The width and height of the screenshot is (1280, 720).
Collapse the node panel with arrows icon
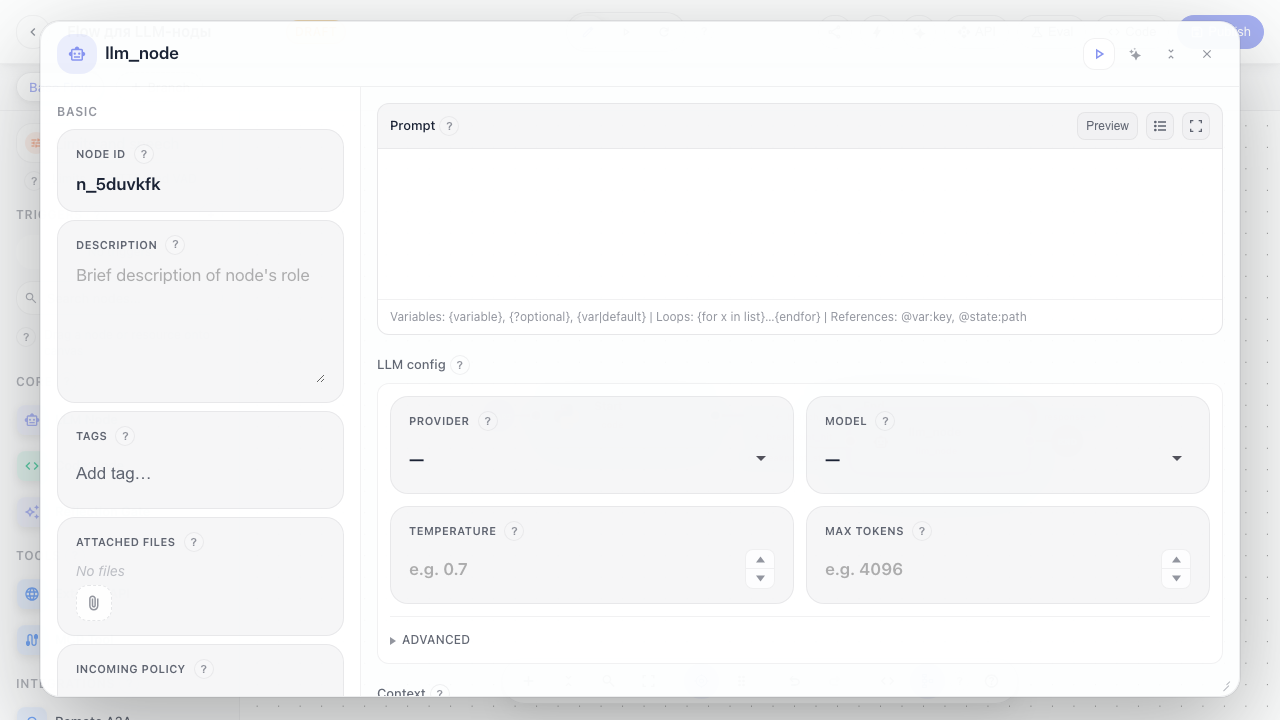pyautogui.click(x=1171, y=54)
